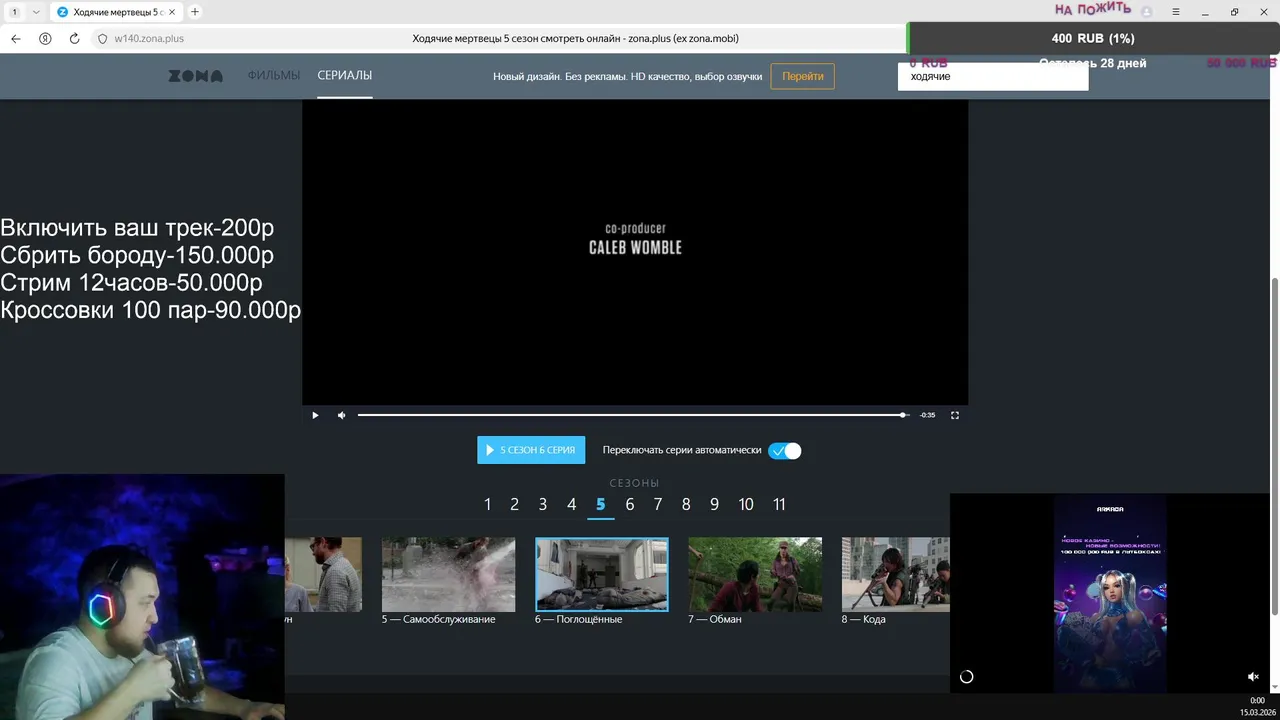Click the remaining time -0:35 label
The image size is (1280, 720).
point(928,415)
